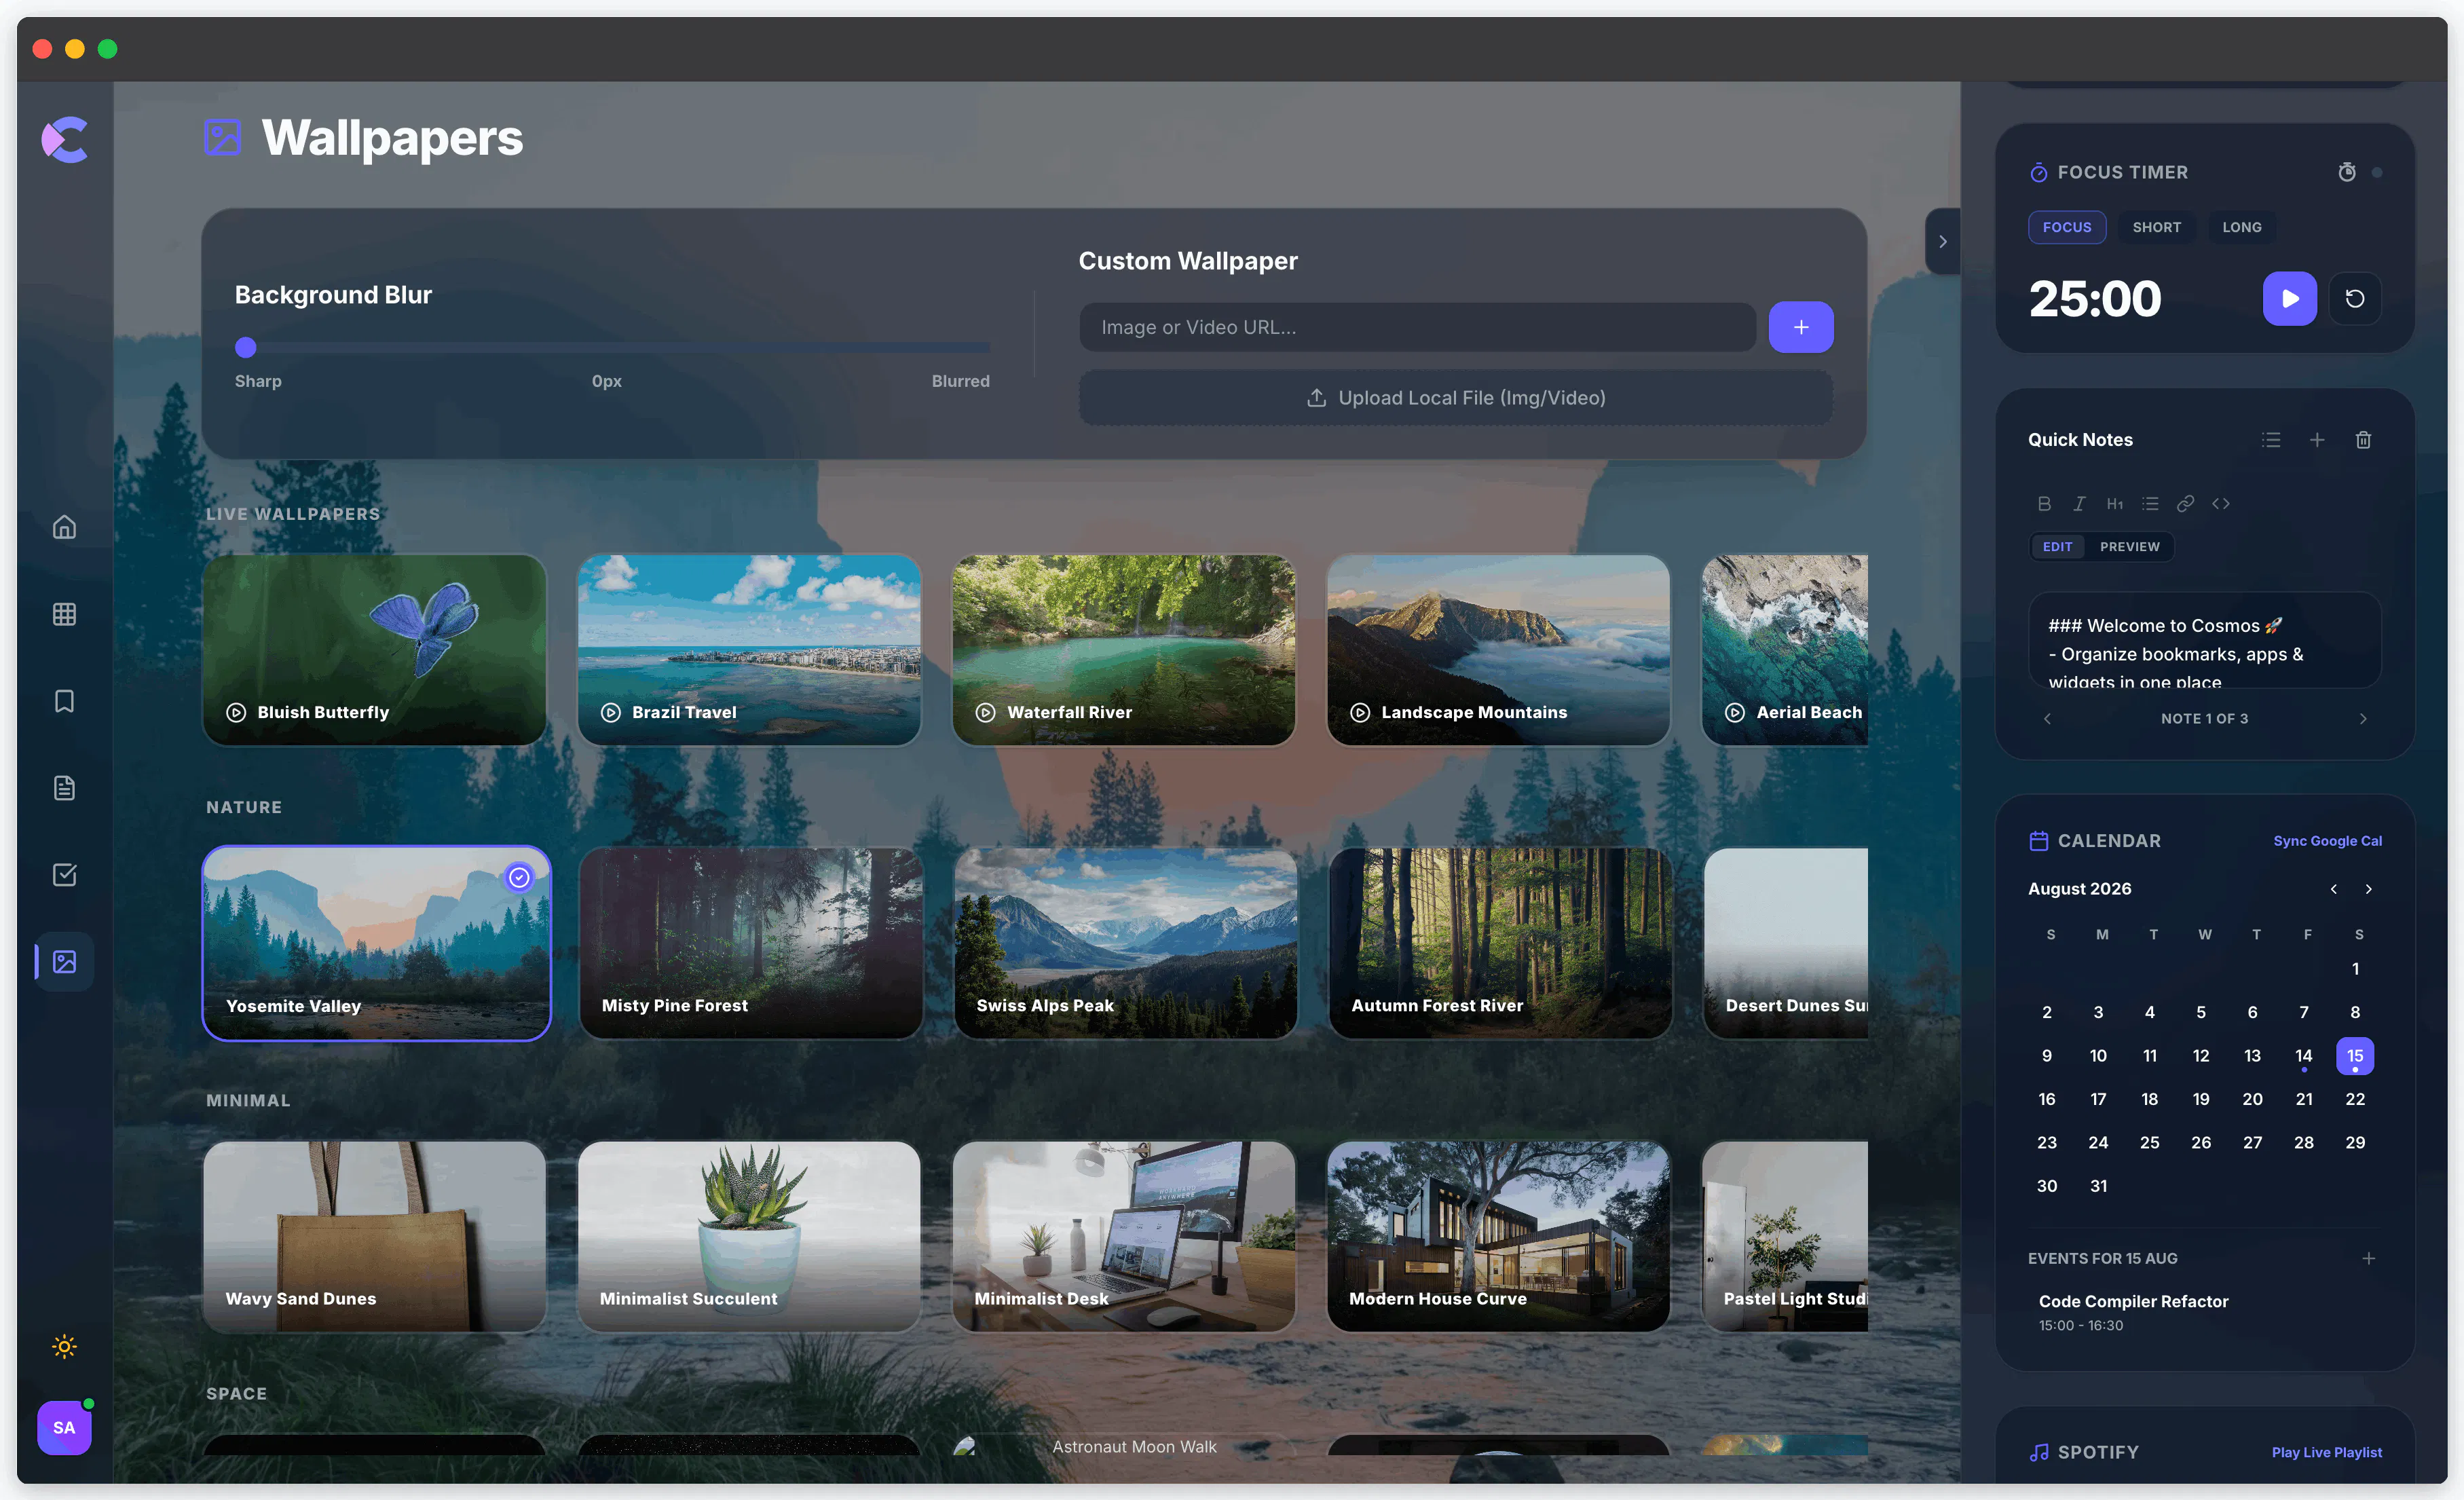Click the Image or Video URL field
Viewport: 2464px width, 1500px height.
(1417, 327)
